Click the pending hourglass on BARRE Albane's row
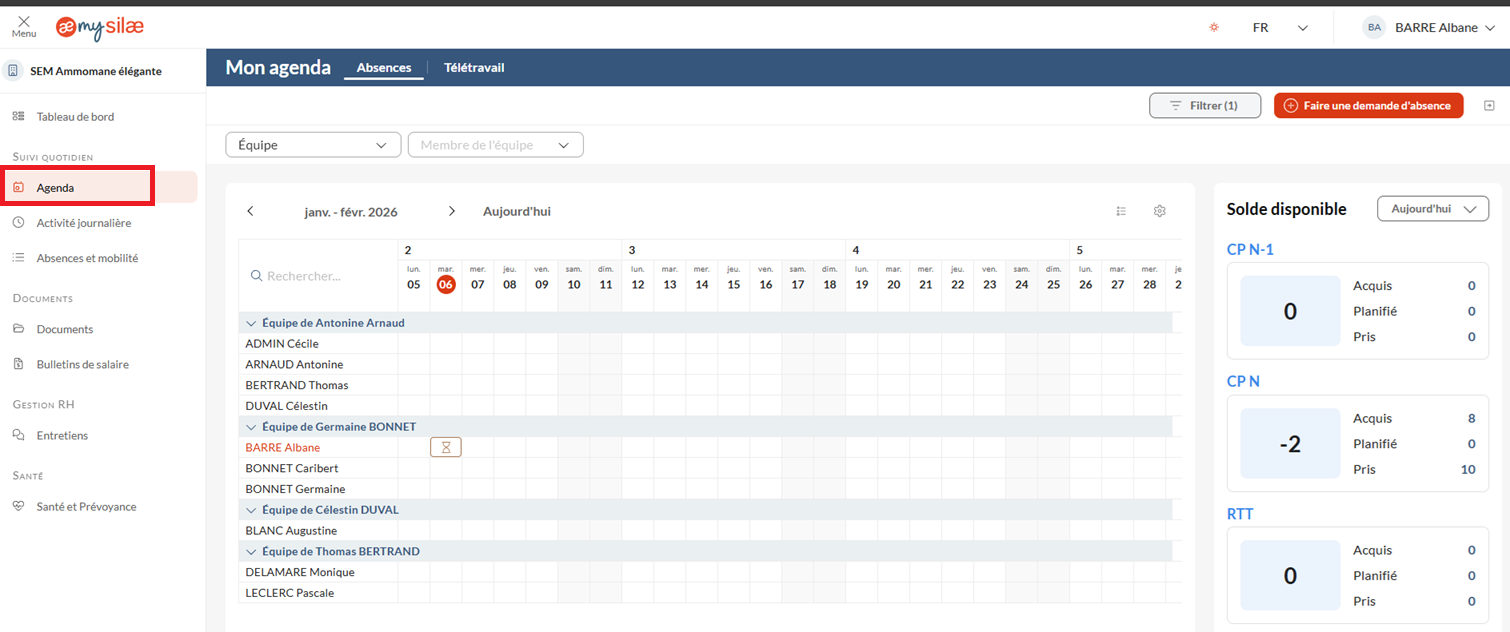 (446, 447)
